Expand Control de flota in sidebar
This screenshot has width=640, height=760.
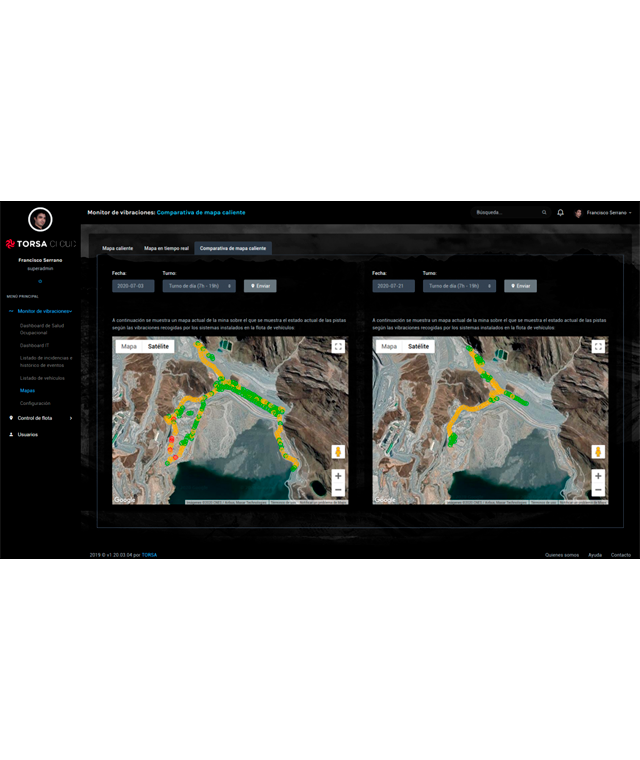(40, 418)
